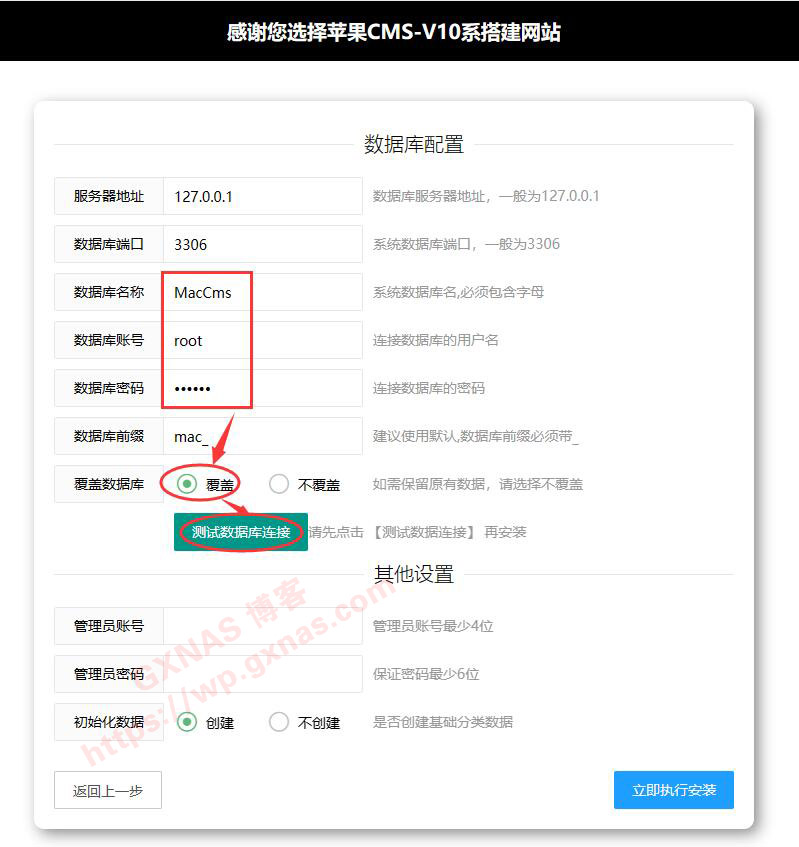Choose the 不创建 radio option

point(279,722)
